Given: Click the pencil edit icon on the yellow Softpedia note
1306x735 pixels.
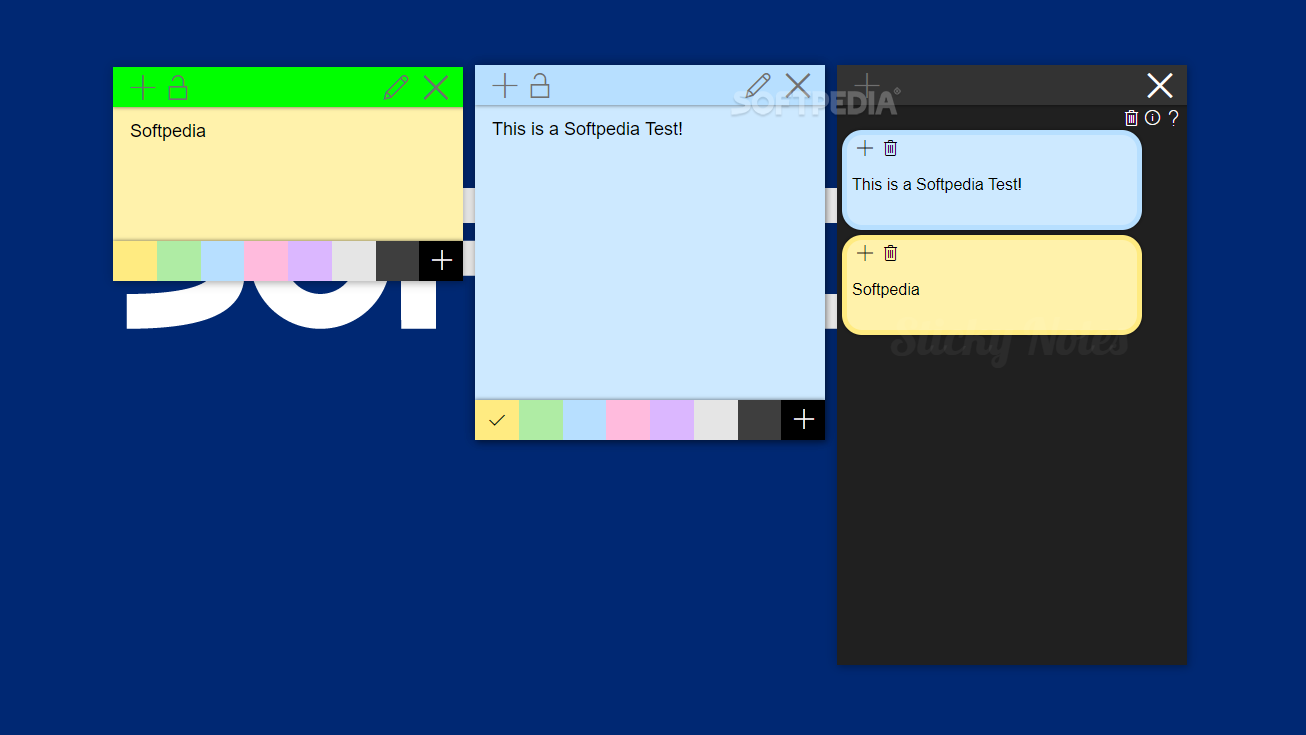Looking at the screenshot, I should click(x=396, y=88).
